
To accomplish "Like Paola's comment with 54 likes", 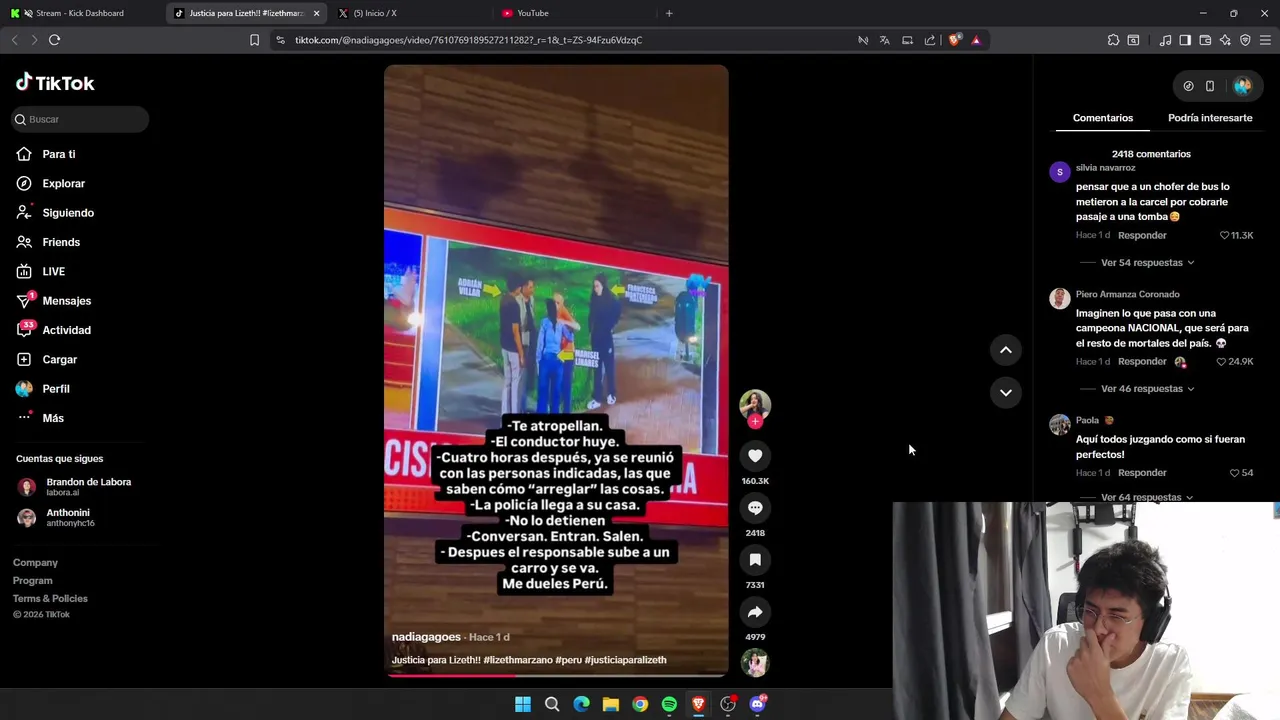I will pyautogui.click(x=1234, y=473).
